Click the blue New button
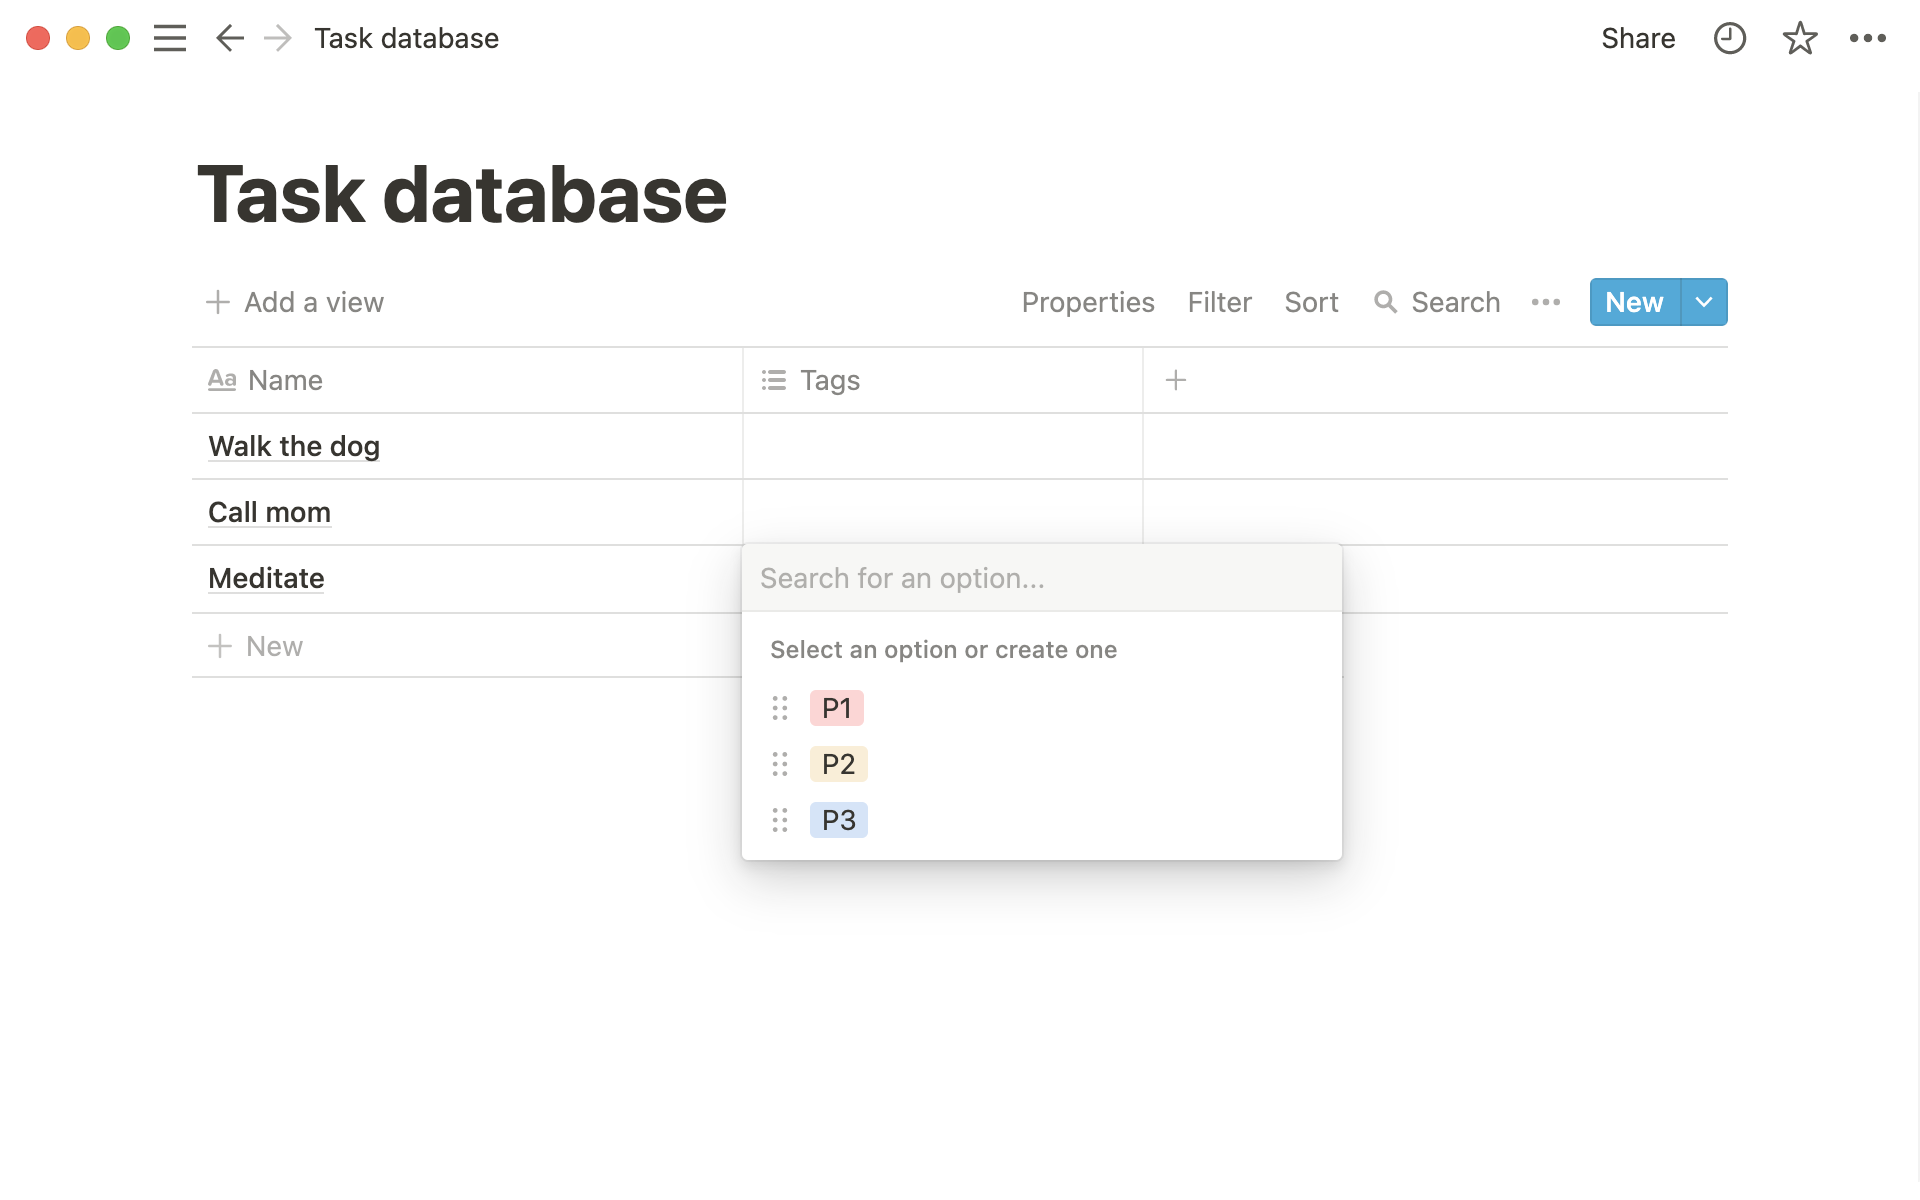The image size is (1920, 1200). (x=1634, y=302)
